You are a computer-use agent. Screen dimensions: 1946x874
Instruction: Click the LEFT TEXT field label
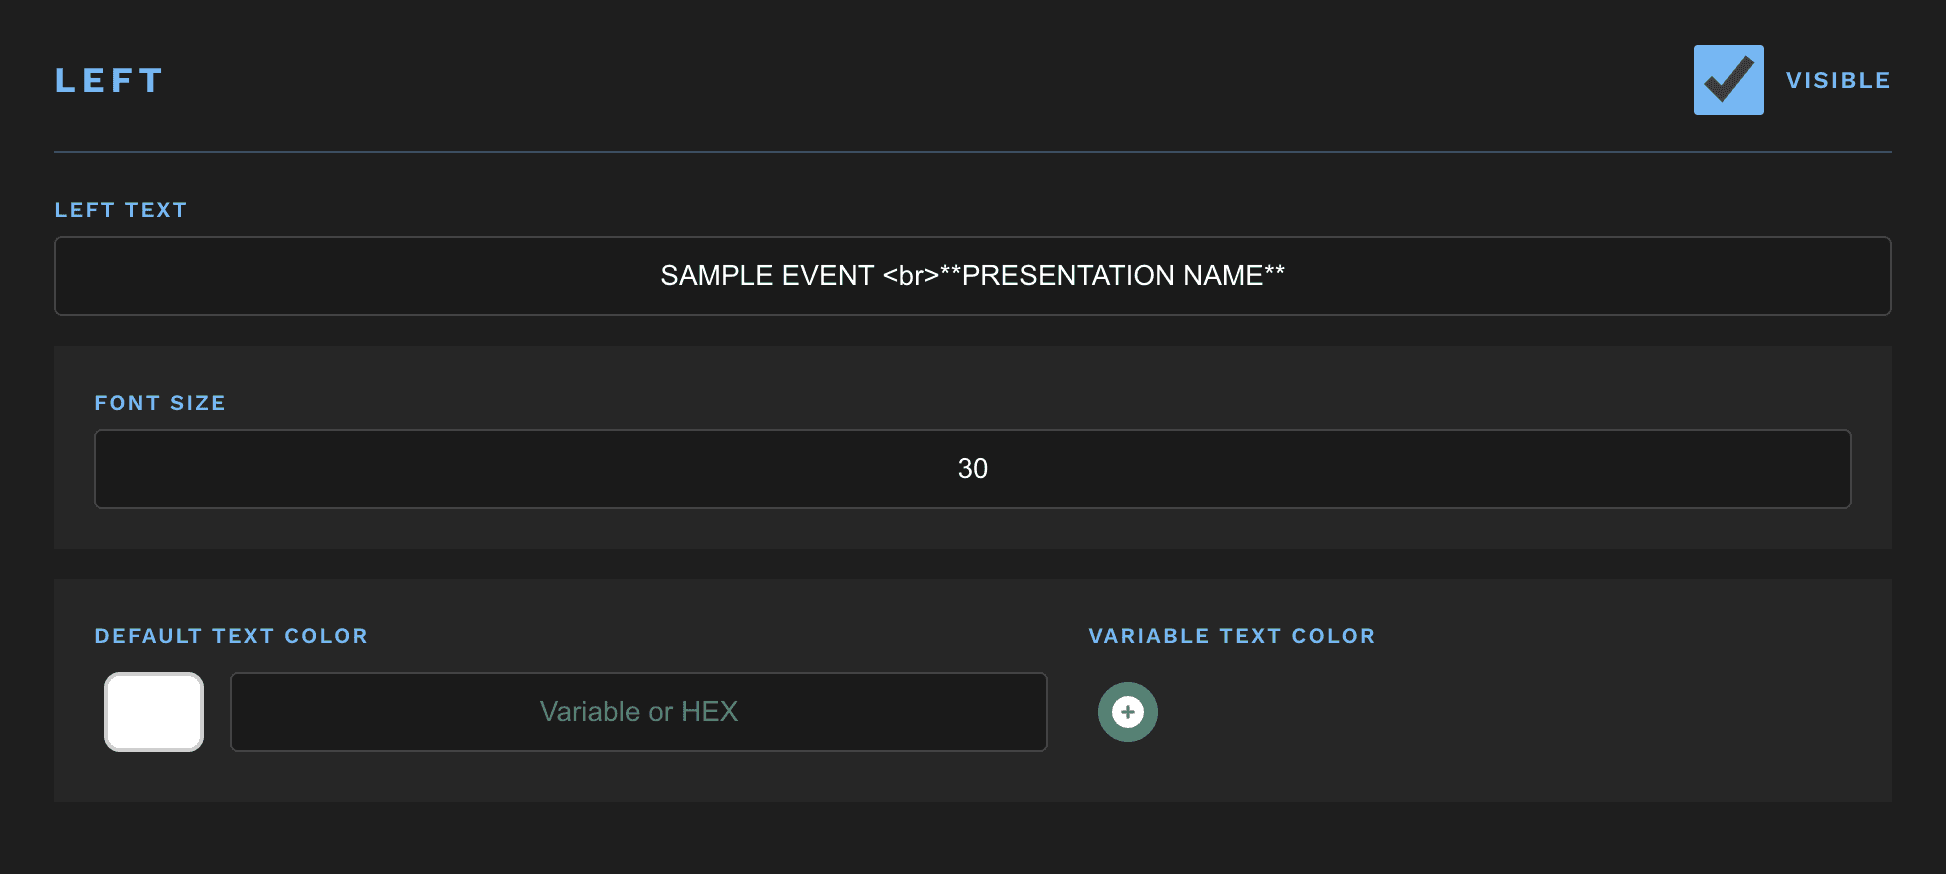tap(120, 210)
